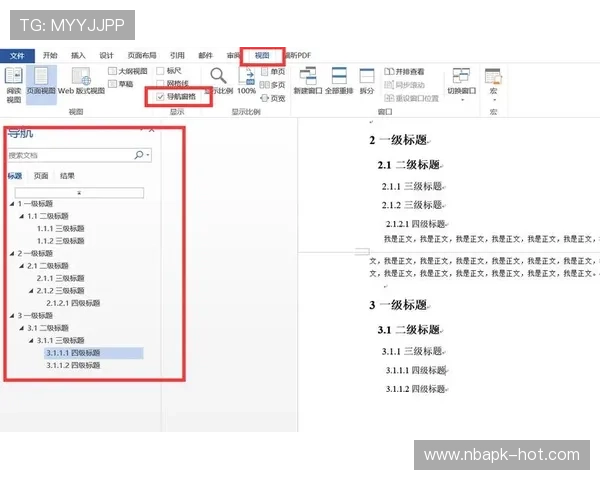Click document heading '3 一级标题'
Viewport: 600px width, 480px height.
(399, 305)
